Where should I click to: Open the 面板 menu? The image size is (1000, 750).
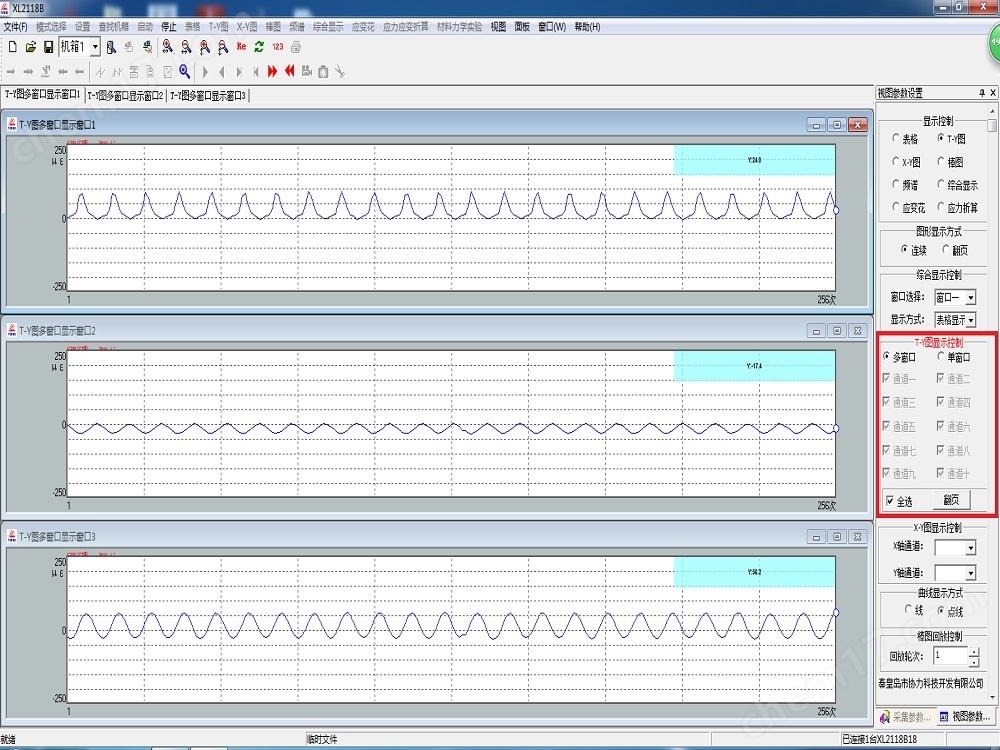522,27
